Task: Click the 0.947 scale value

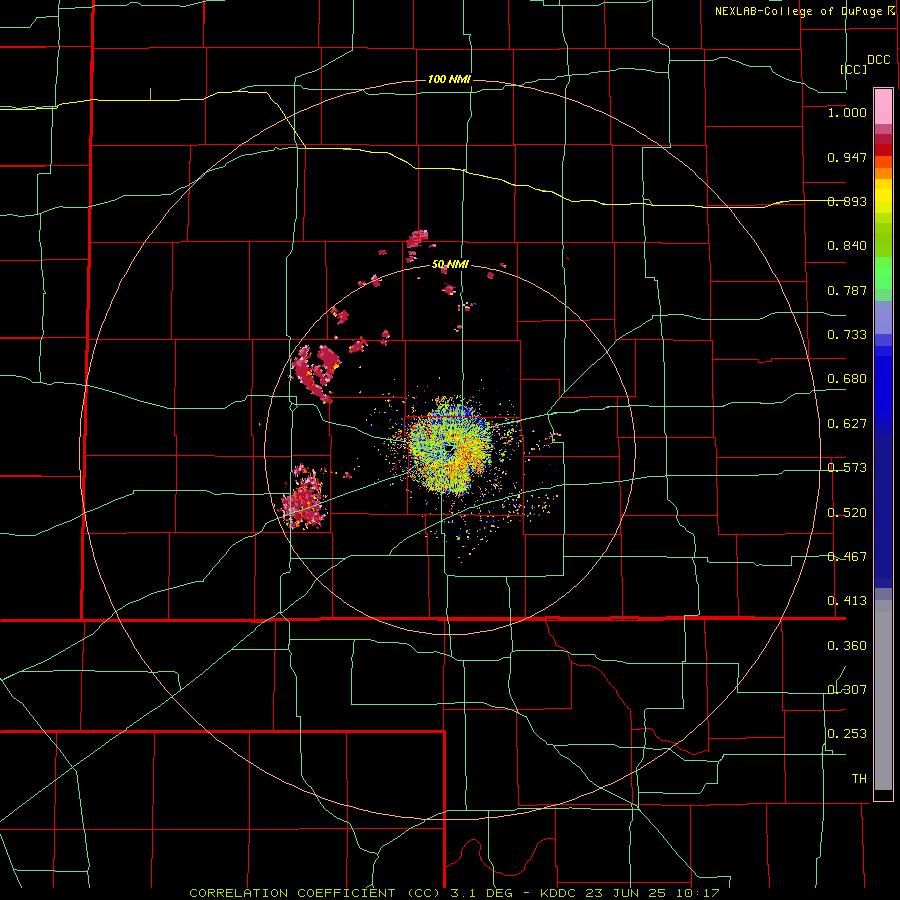Action: (x=847, y=157)
